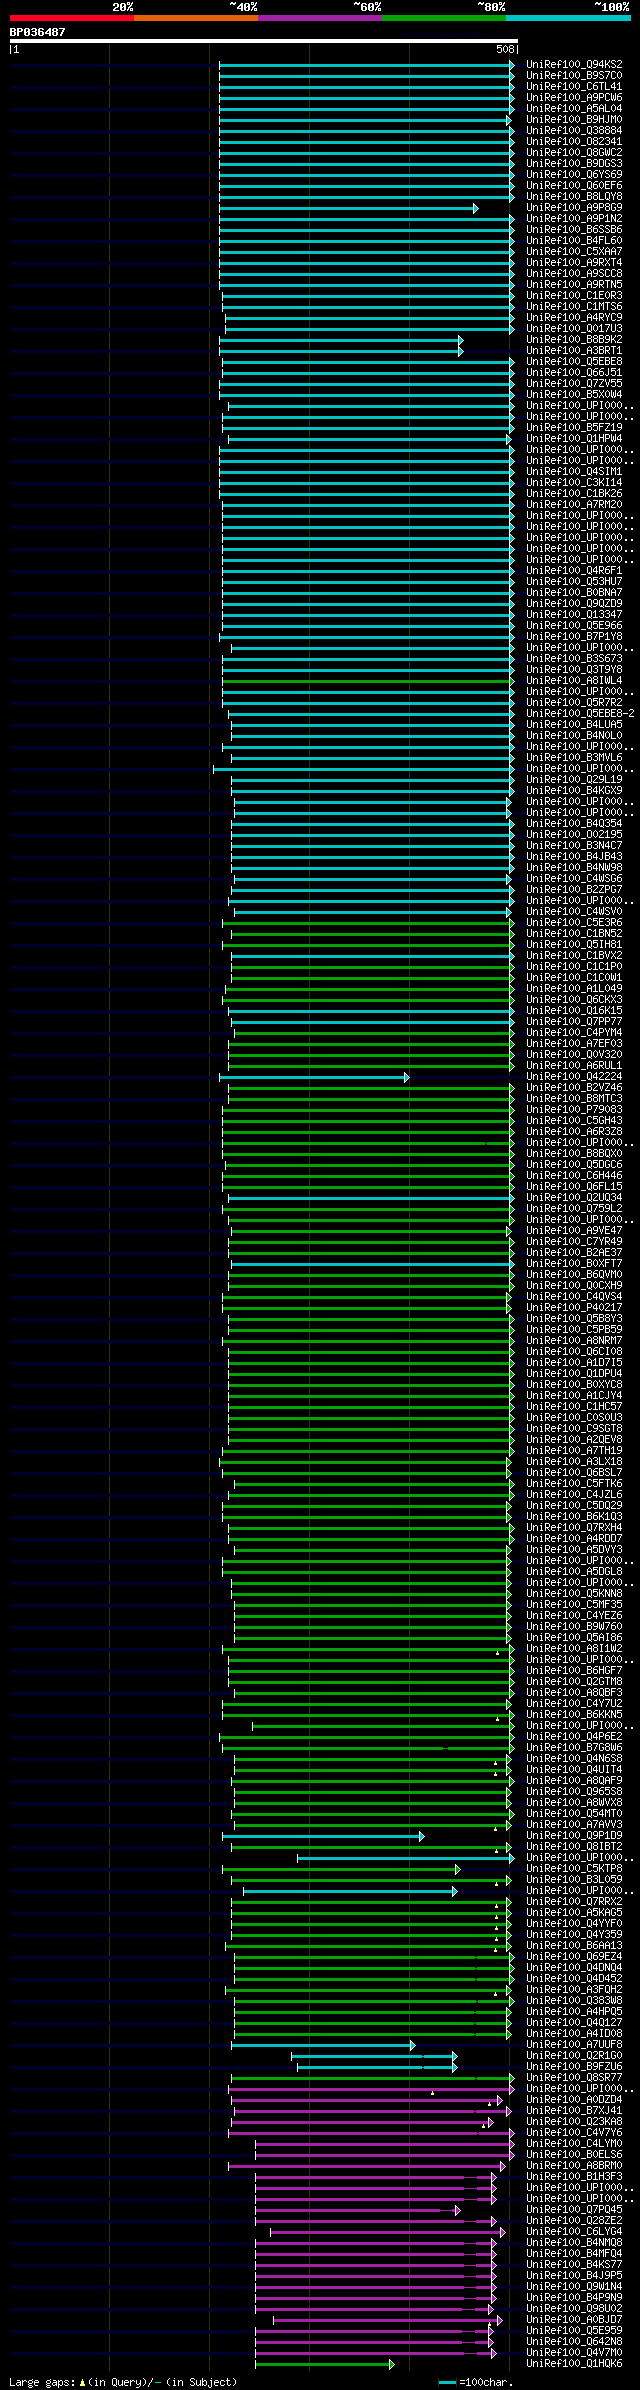Click the red segment of the identity color scale

(72, 18)
